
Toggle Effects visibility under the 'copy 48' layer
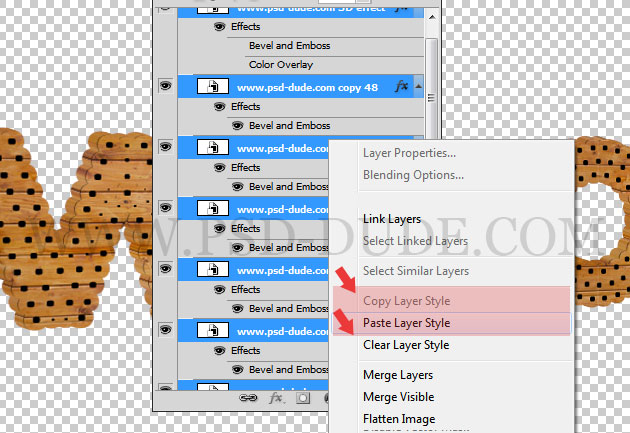[219, 106]
